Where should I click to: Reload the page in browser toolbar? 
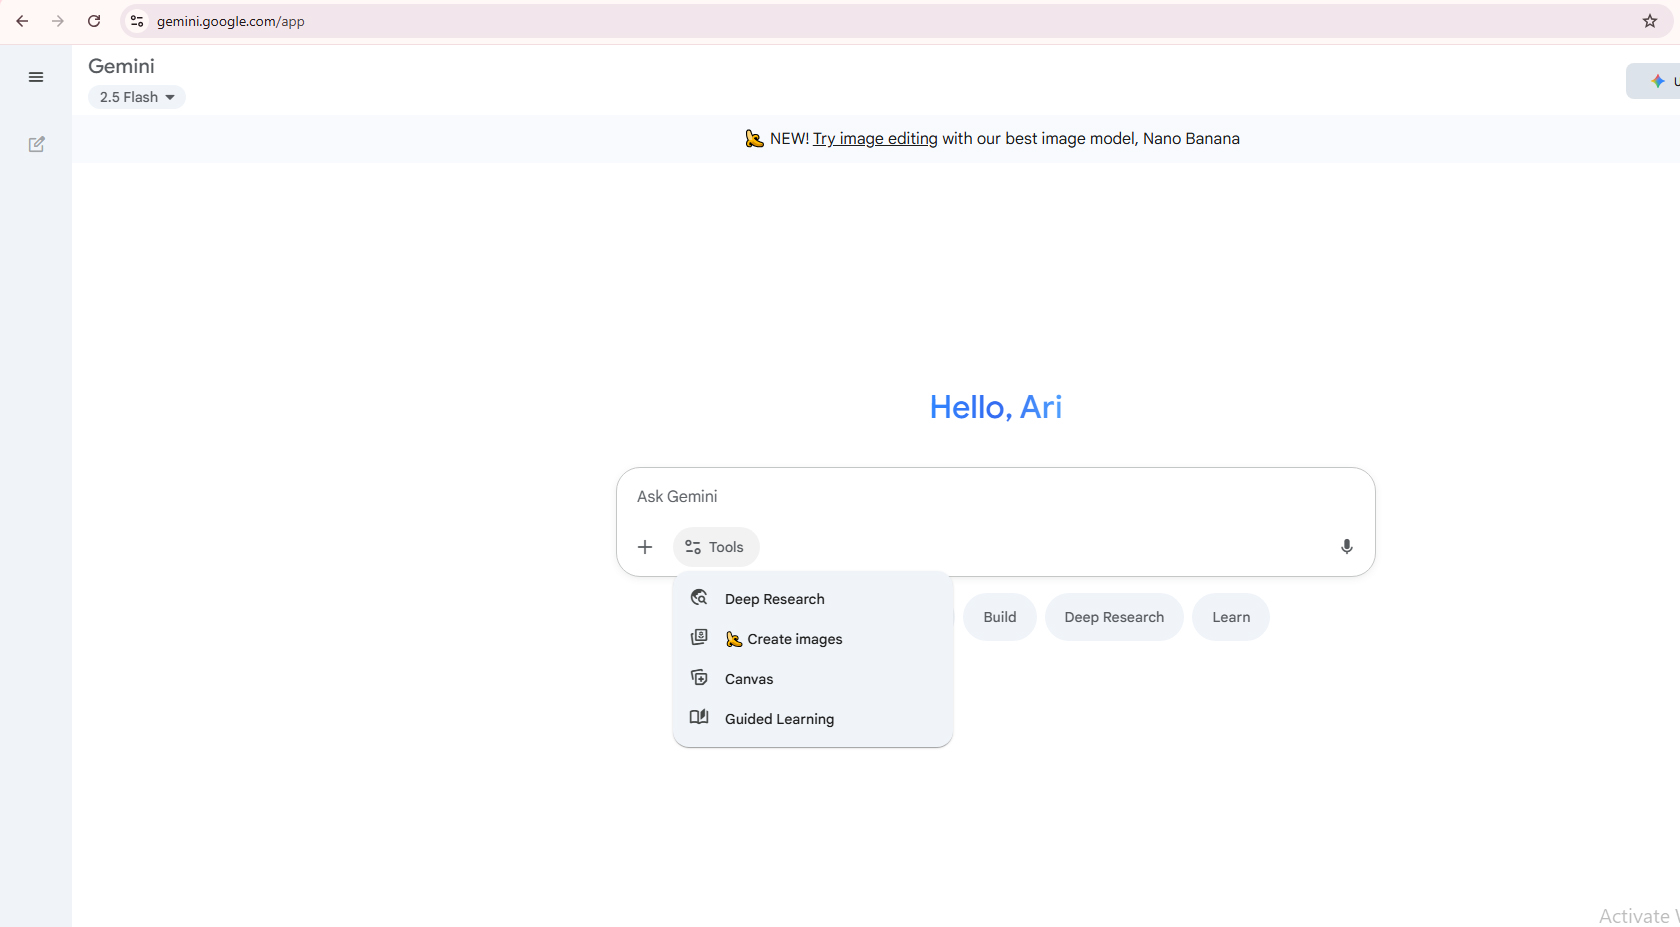tap(94, 21)
